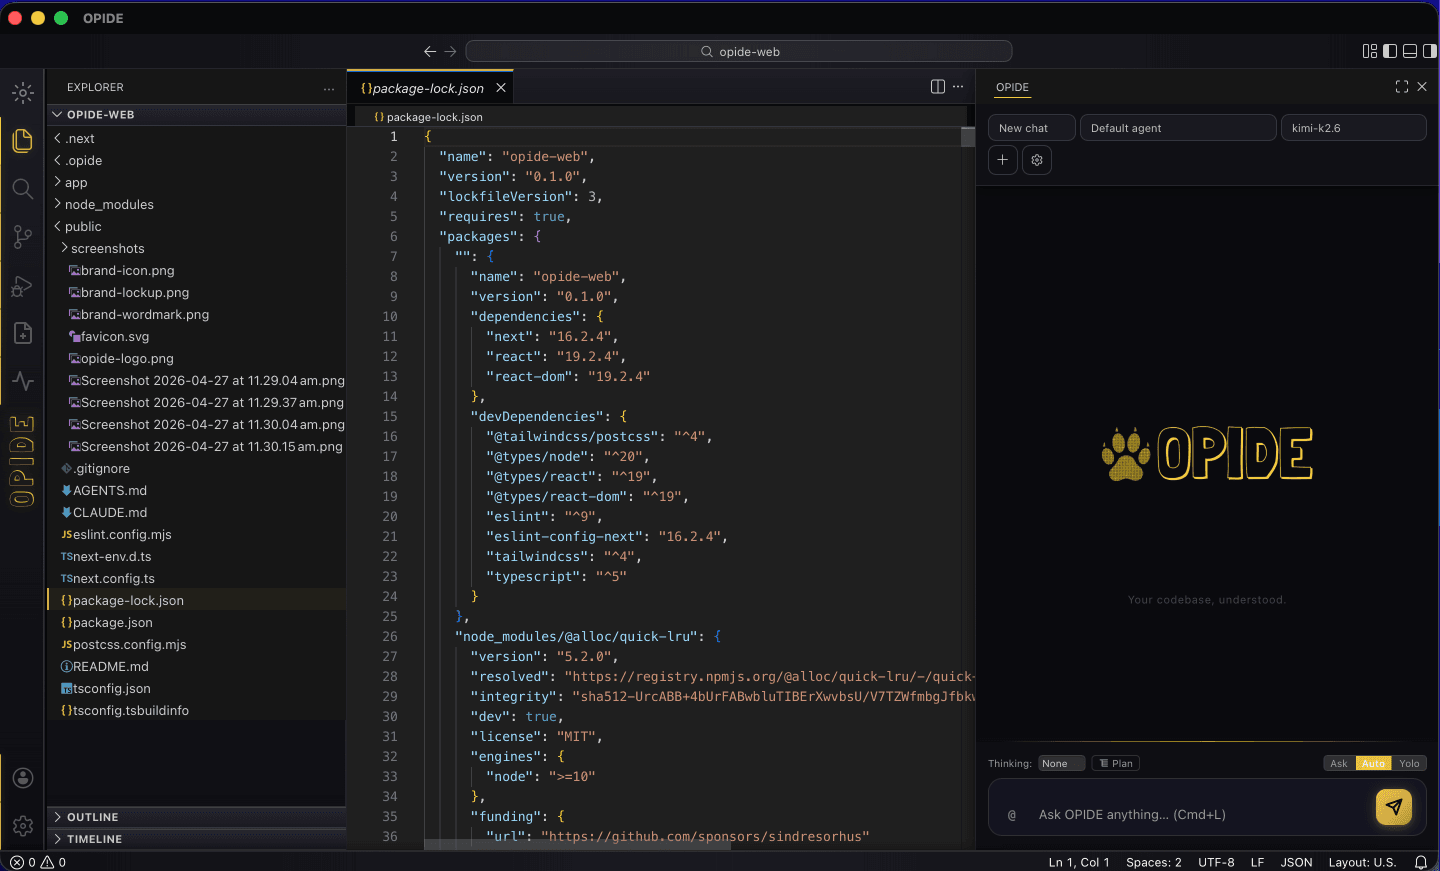Screen dimensions: 1440x871
Task: Click the sun icon atop the activity bar
Action: (22, 93)
